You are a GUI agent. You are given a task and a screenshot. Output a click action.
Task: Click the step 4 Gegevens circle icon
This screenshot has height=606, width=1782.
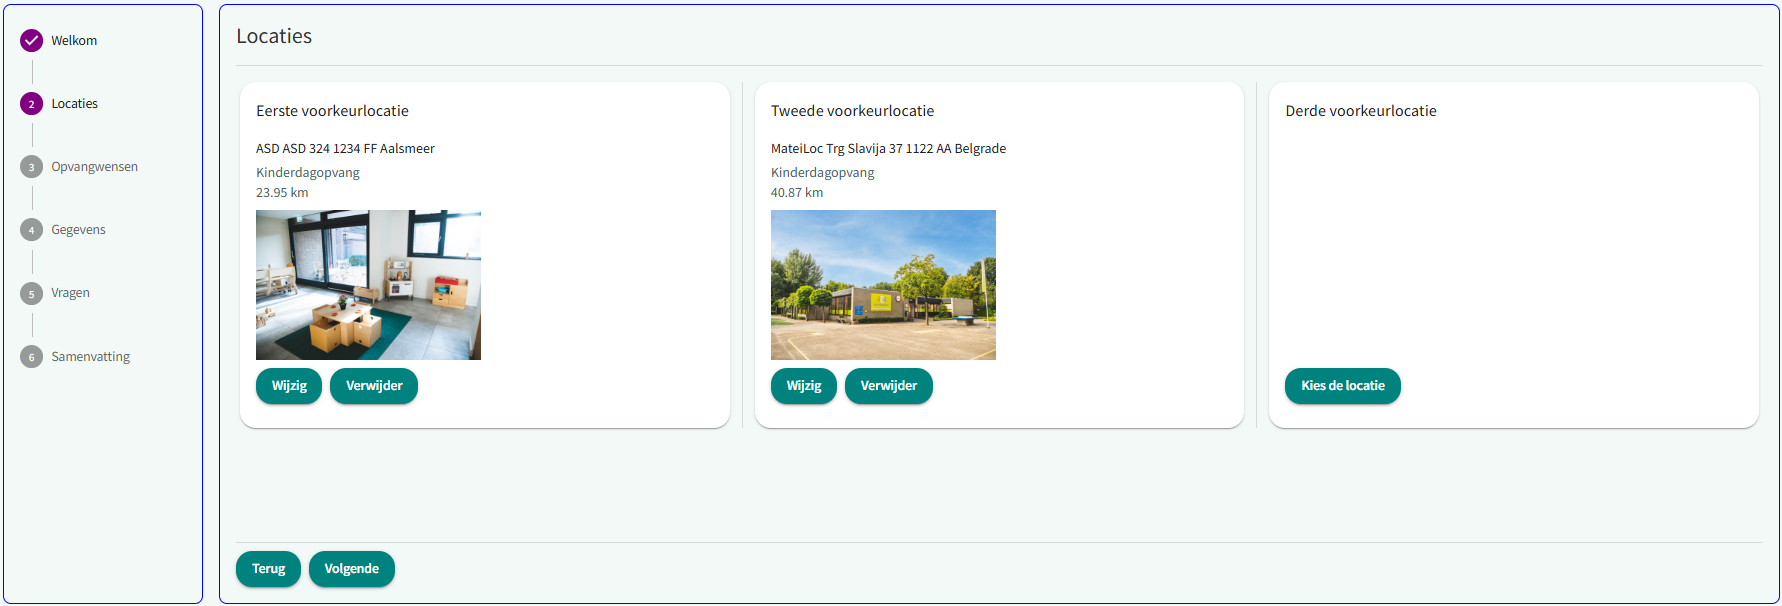(31, 230)
